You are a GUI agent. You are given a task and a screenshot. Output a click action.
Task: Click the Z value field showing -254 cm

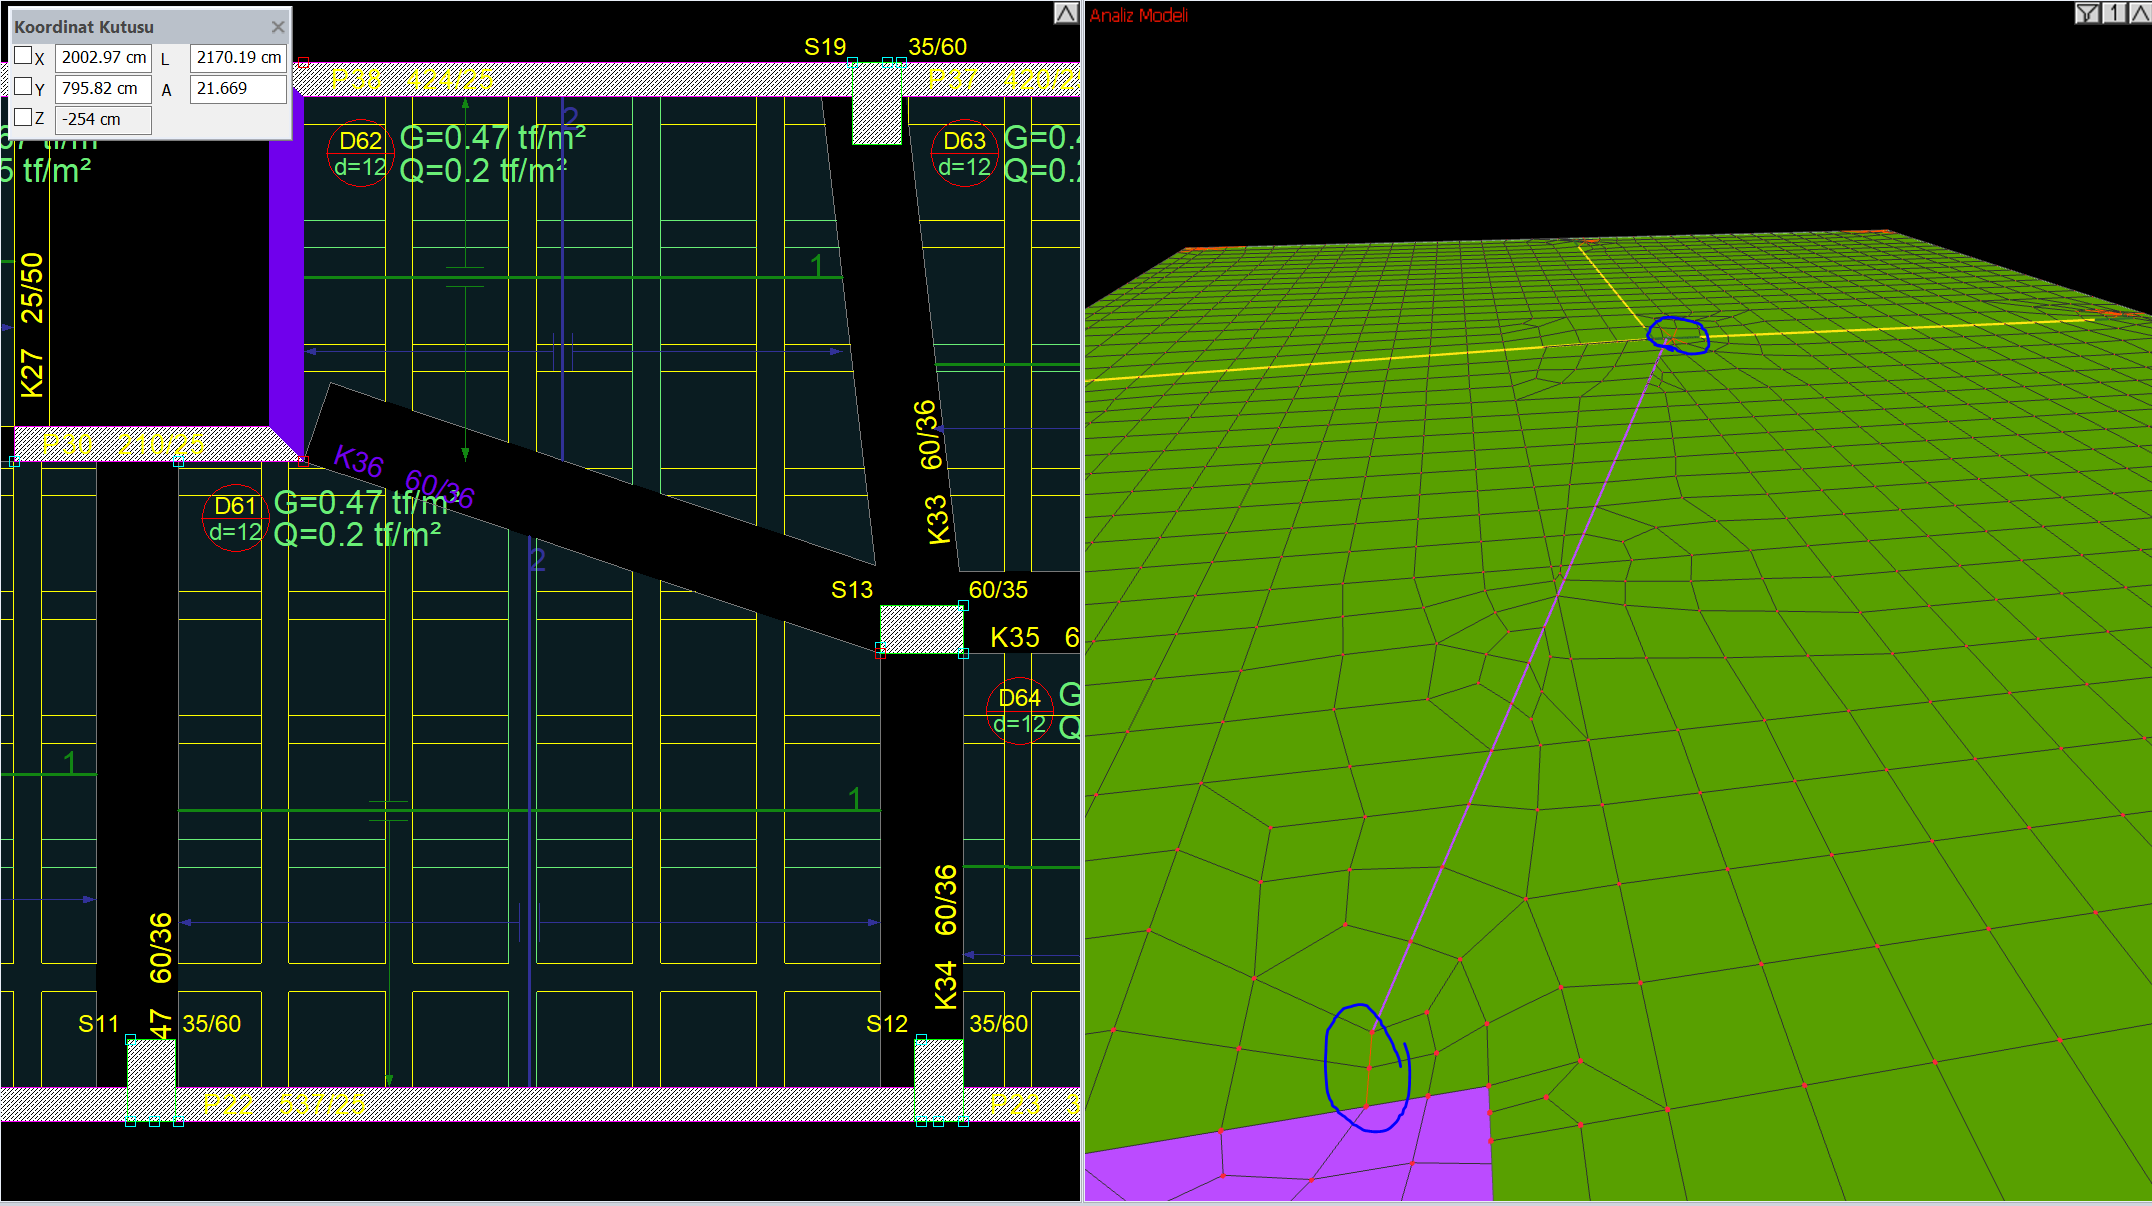[103, 120]
